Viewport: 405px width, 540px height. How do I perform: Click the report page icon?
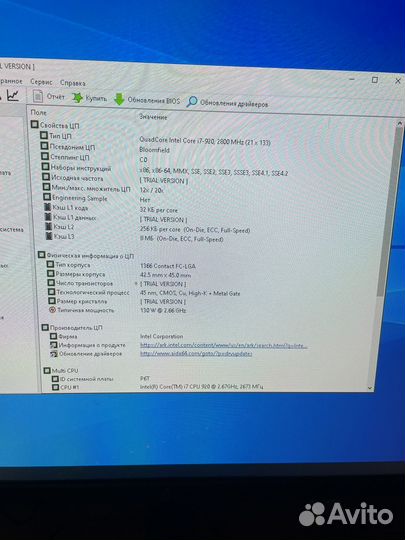[x=38, y=96]
